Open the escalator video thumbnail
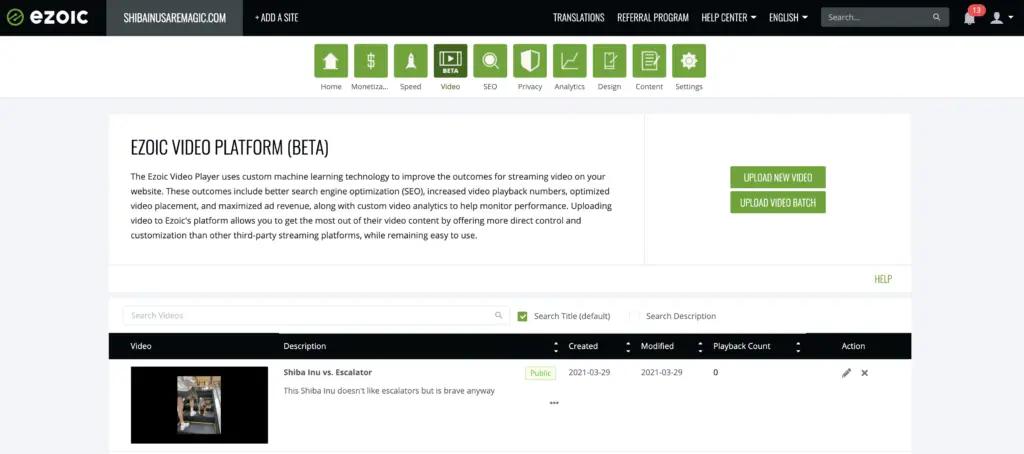Image resolution: width=1024 pixels, height=454 pixels. [x=199, y=405]
